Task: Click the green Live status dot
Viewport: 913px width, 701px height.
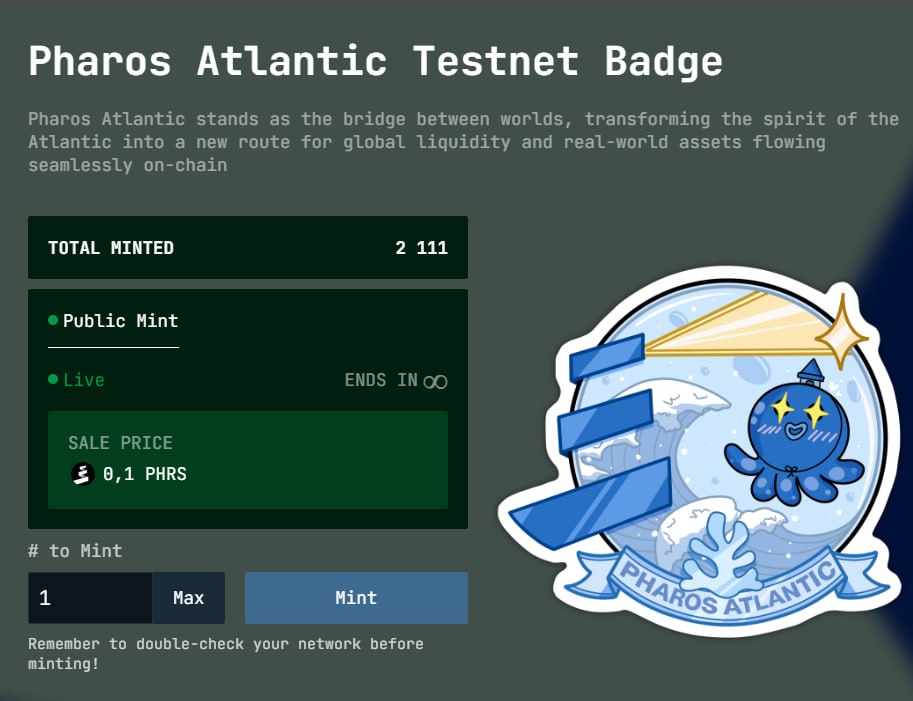Action: click(53, 380)
